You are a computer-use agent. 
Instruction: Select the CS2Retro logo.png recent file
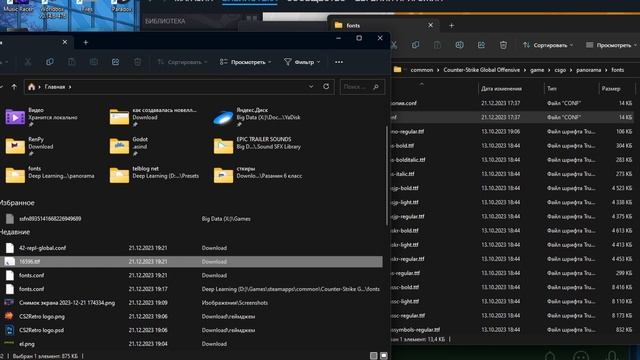tap(191, 316)
